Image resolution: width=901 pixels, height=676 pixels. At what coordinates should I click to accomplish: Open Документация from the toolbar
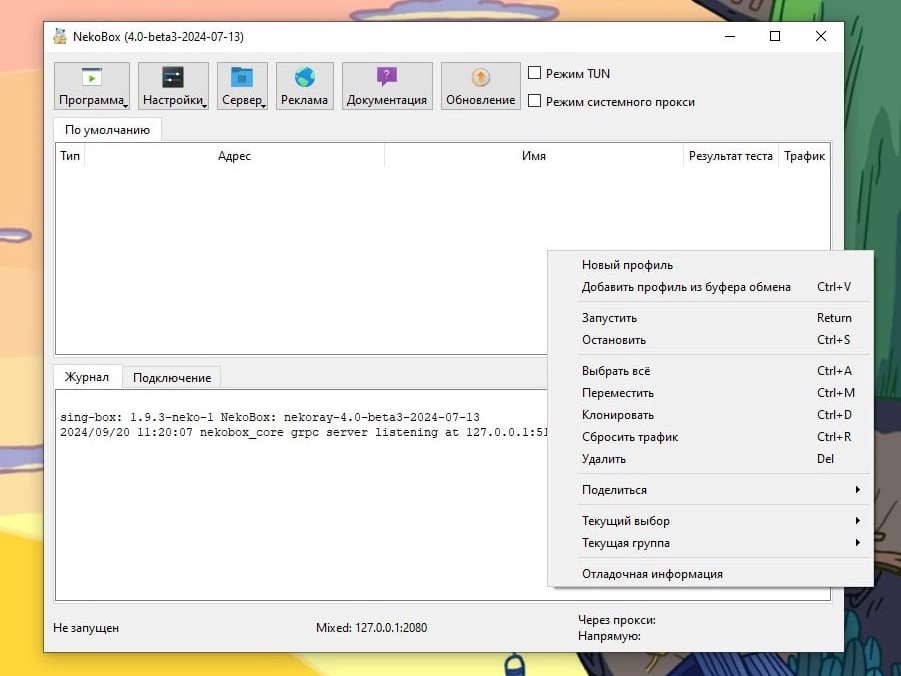coord(387,86)
